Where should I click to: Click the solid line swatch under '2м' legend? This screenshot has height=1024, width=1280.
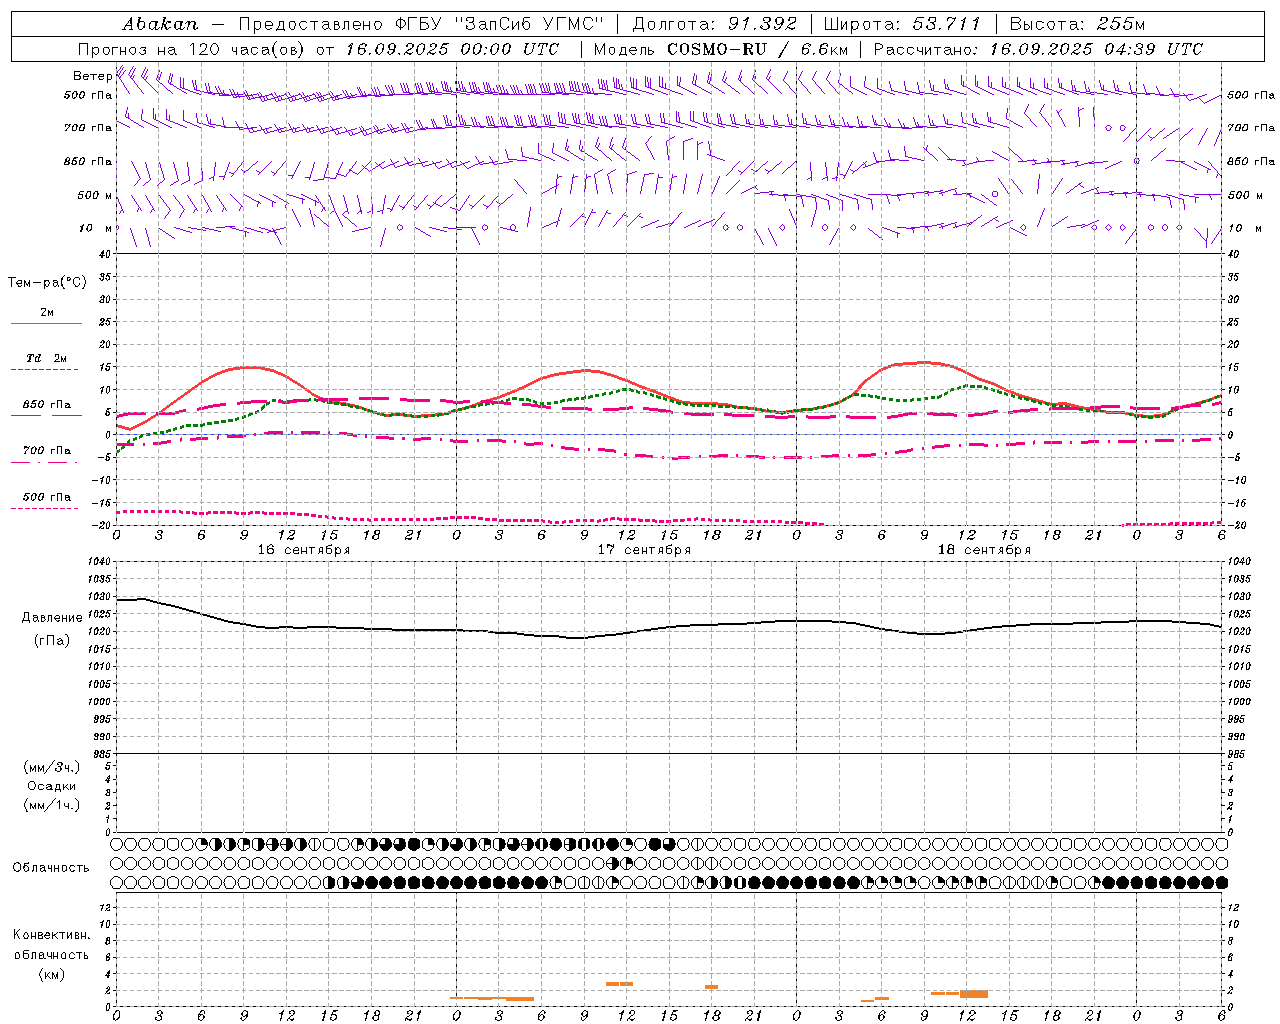[x=46, y=324]
